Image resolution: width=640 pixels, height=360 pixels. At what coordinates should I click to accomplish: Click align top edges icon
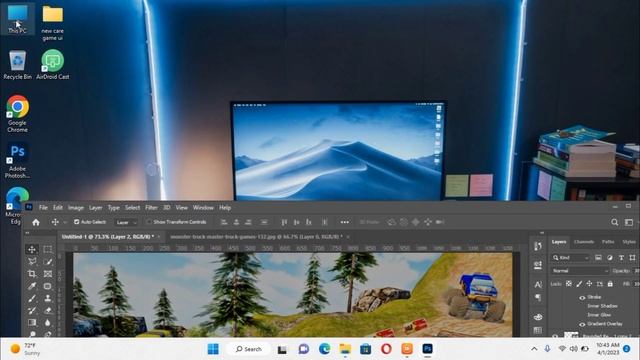click(x=284, y=222)
